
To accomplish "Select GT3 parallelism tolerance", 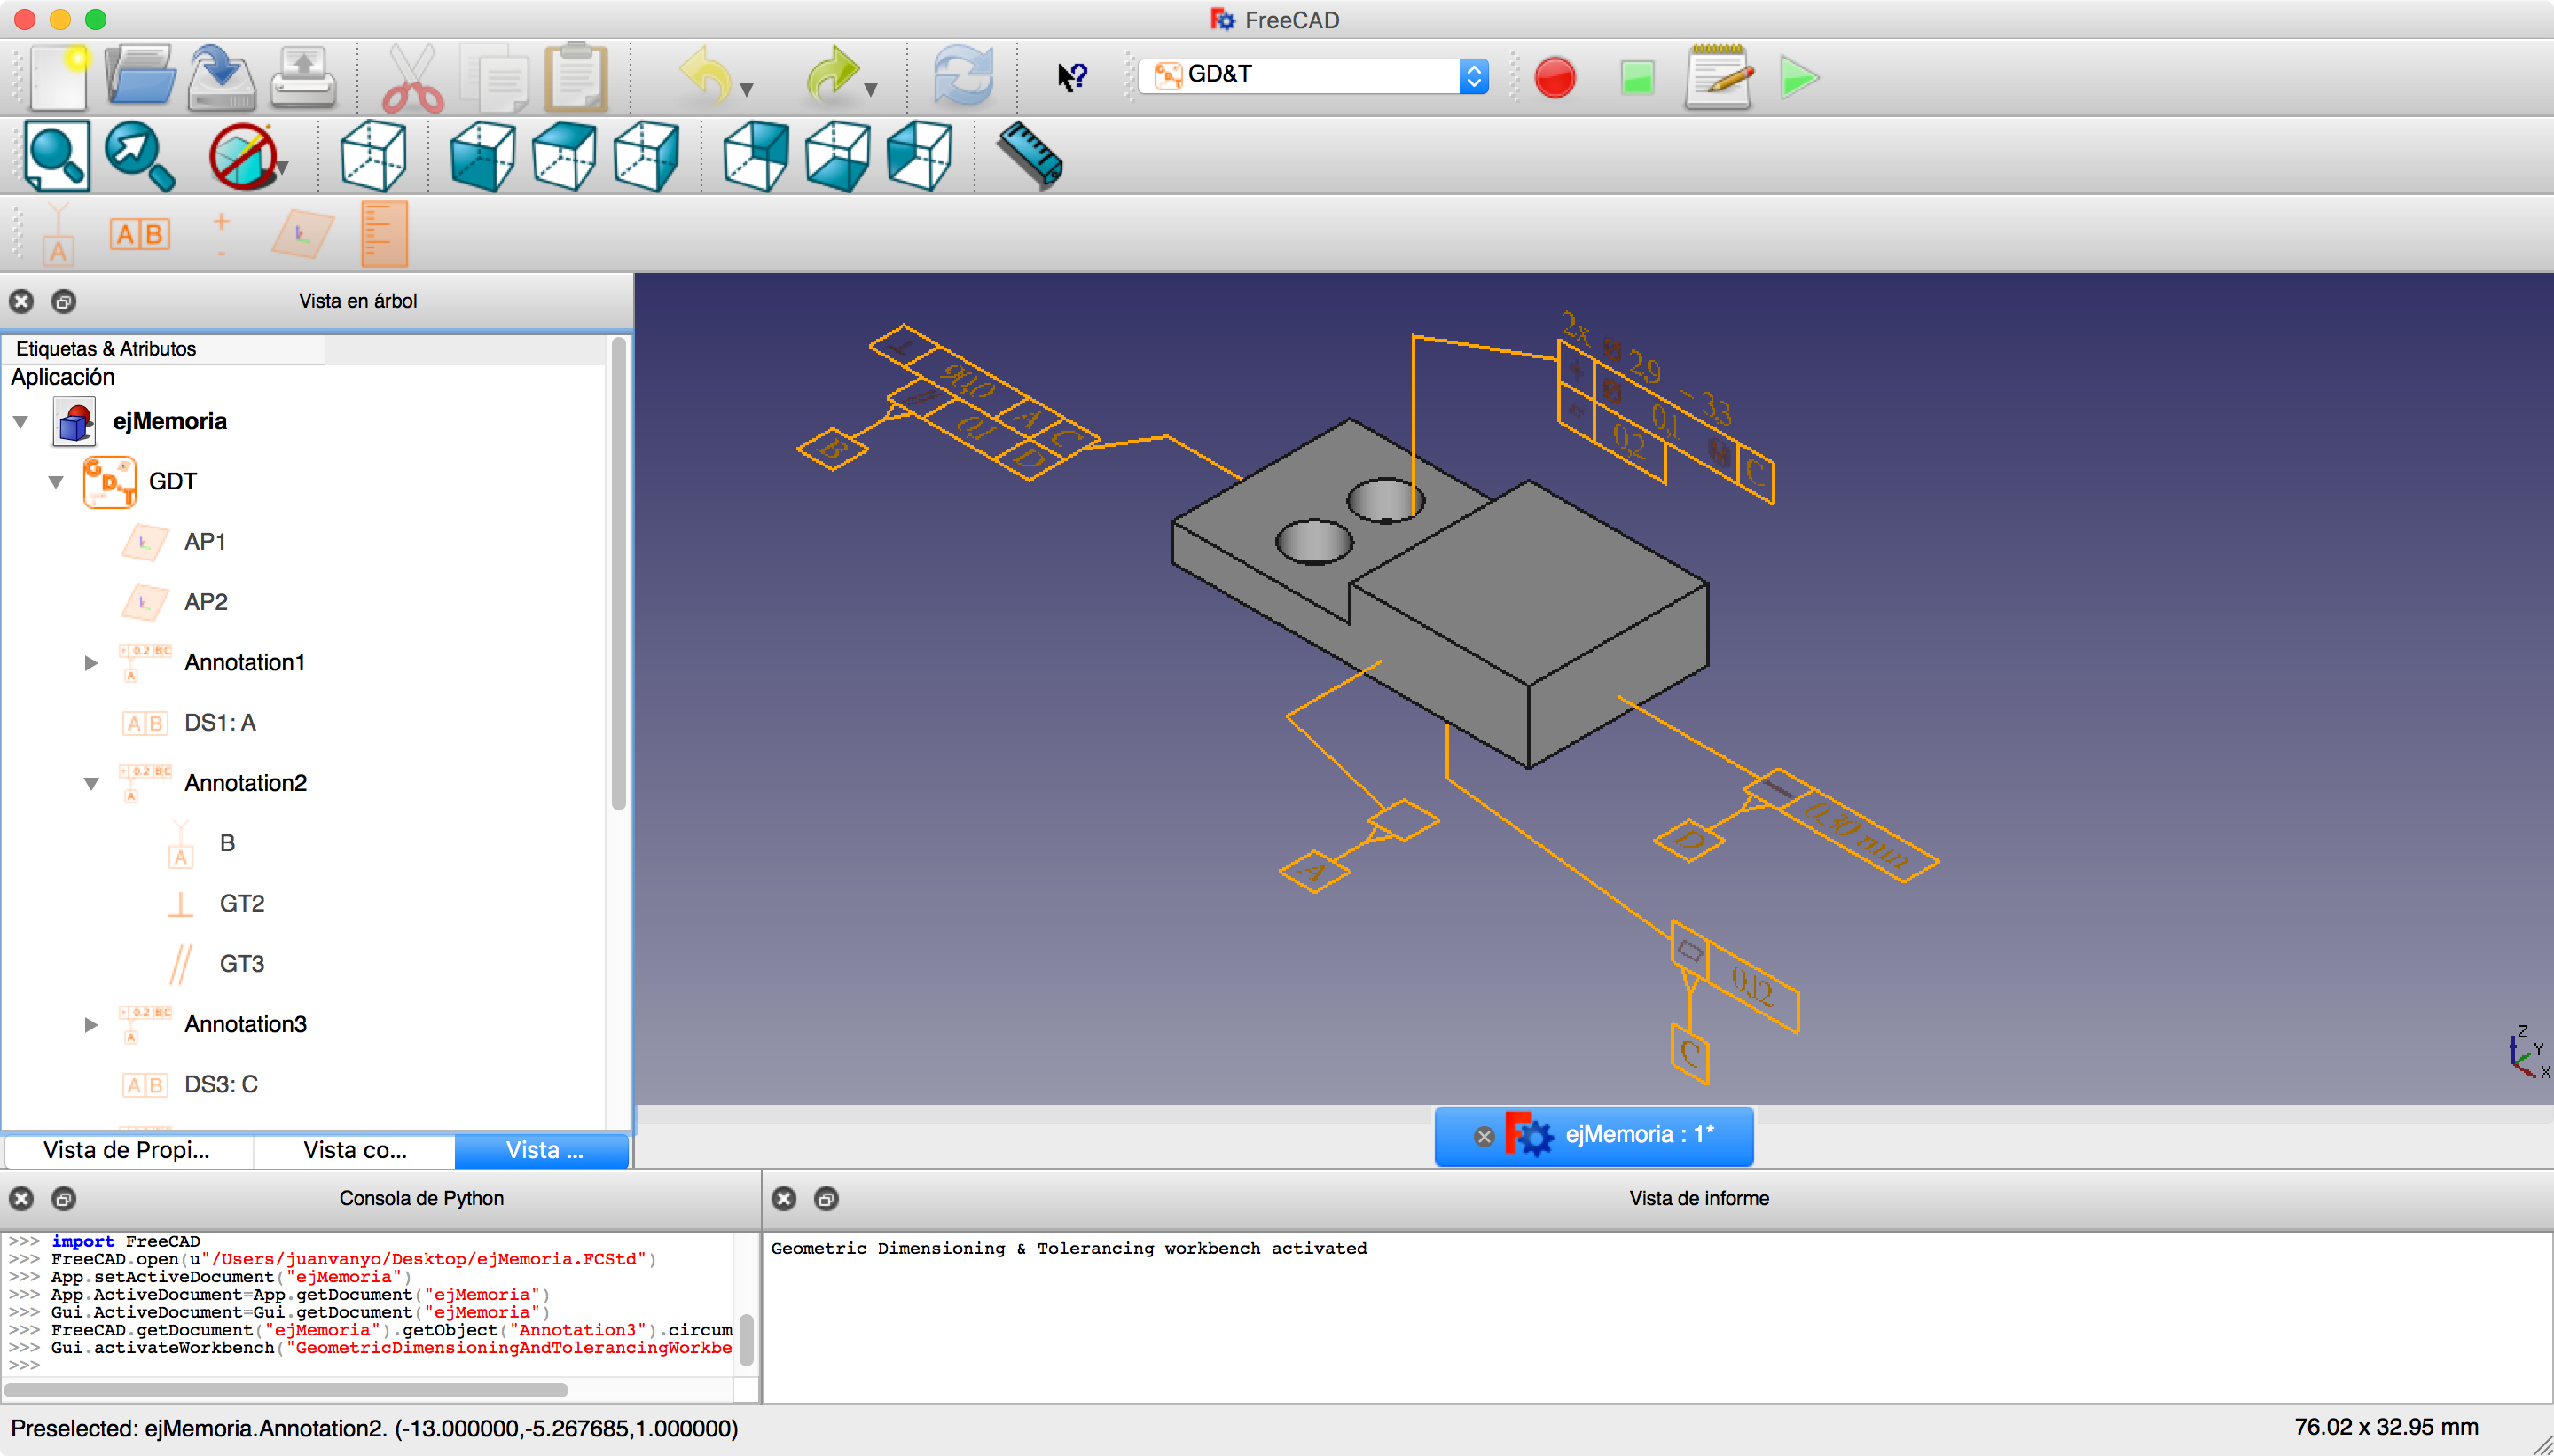I will pos(242,964).
